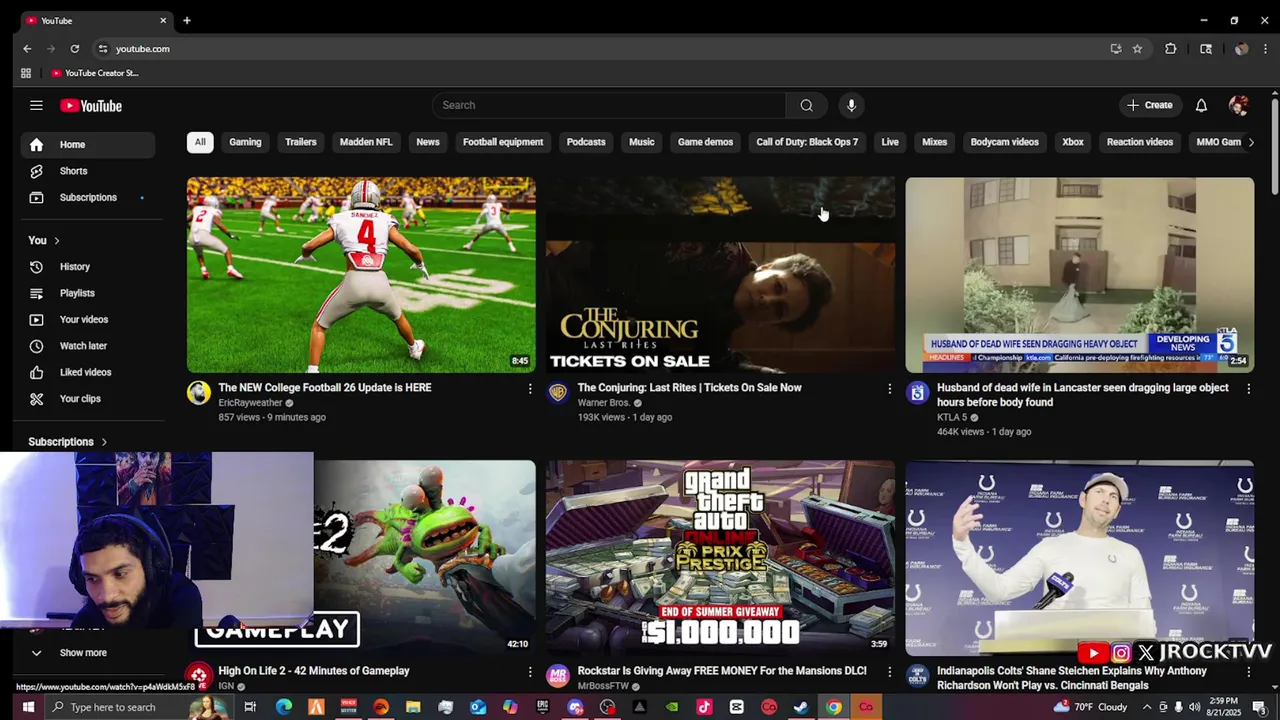Select the News filter chip
This screenshot has width=1280, height=720.
(428, 142)
